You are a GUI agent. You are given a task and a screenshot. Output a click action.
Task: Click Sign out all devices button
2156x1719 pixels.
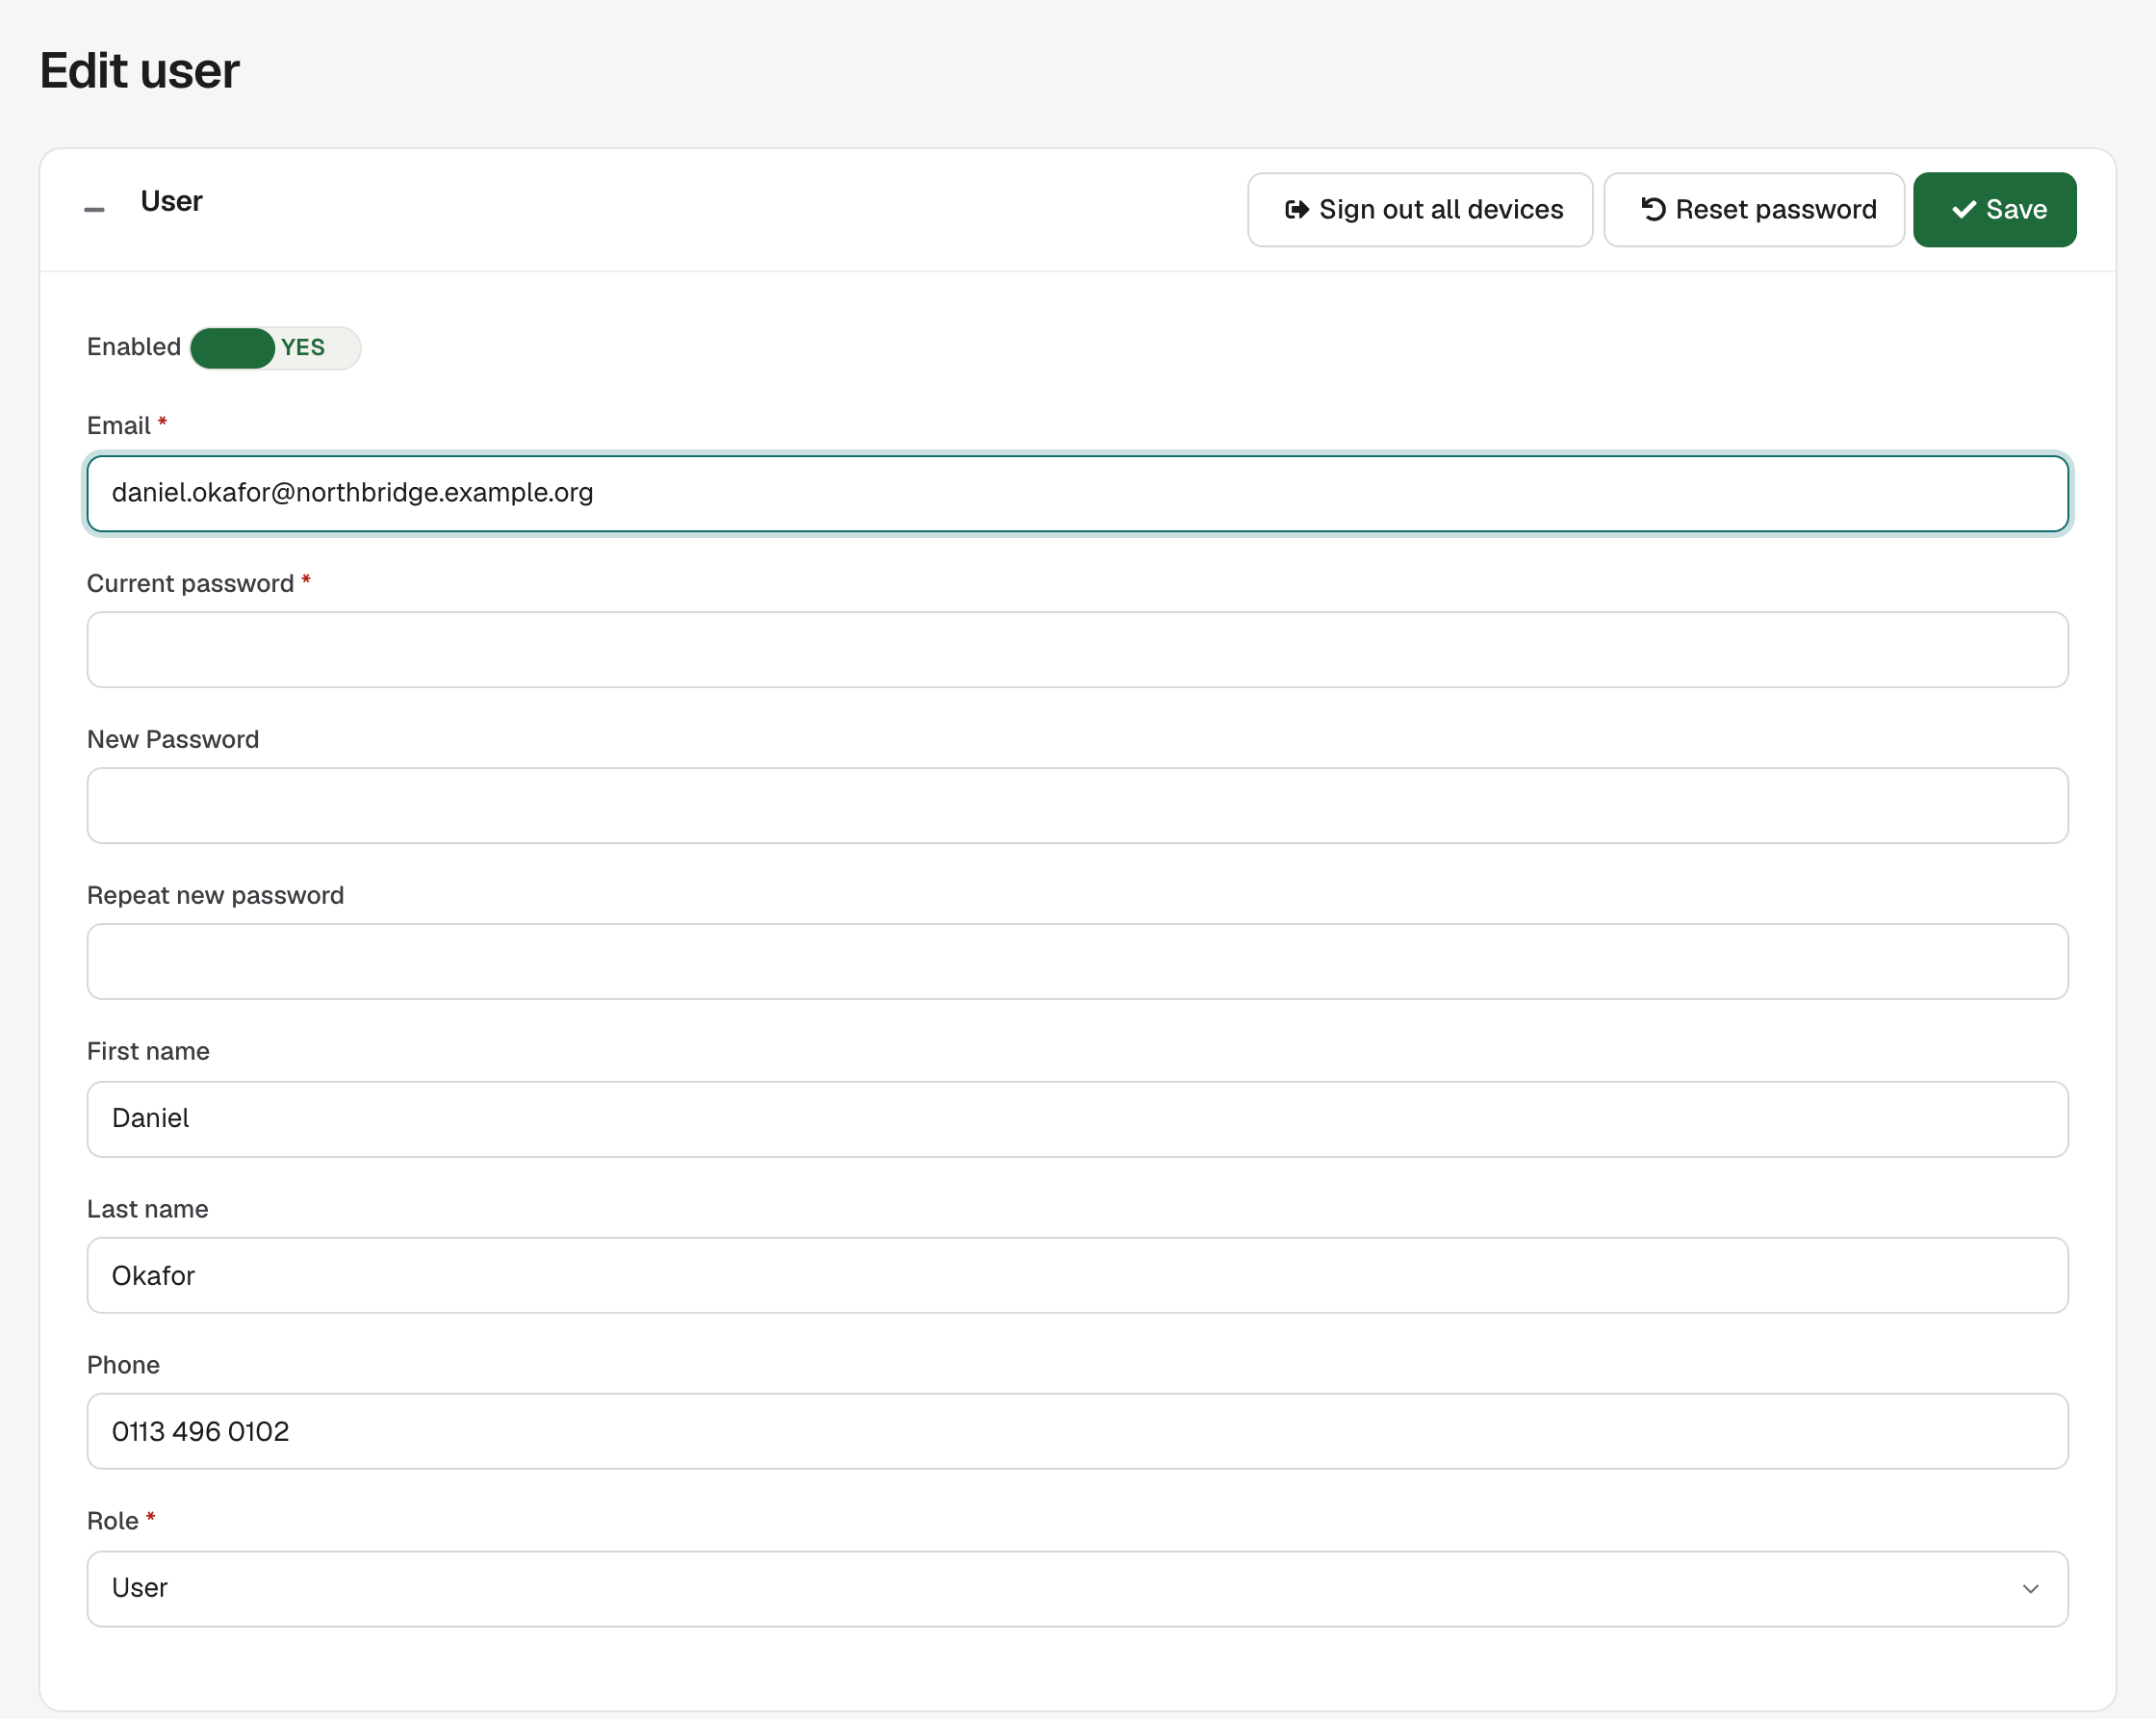click(x=1420, y=209)
